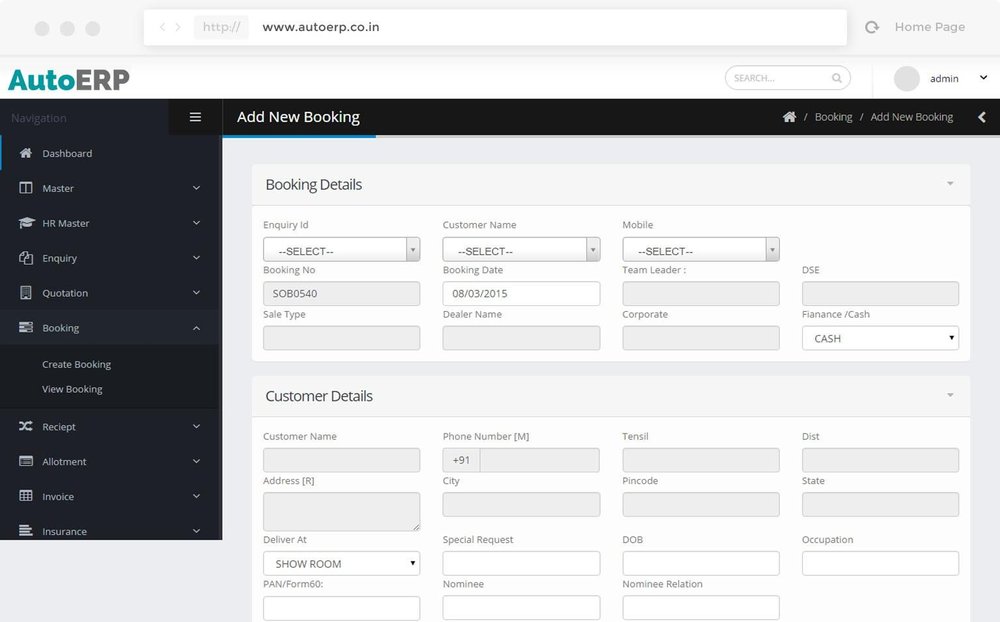Click the Address [R] text area

tap(341, 512)
